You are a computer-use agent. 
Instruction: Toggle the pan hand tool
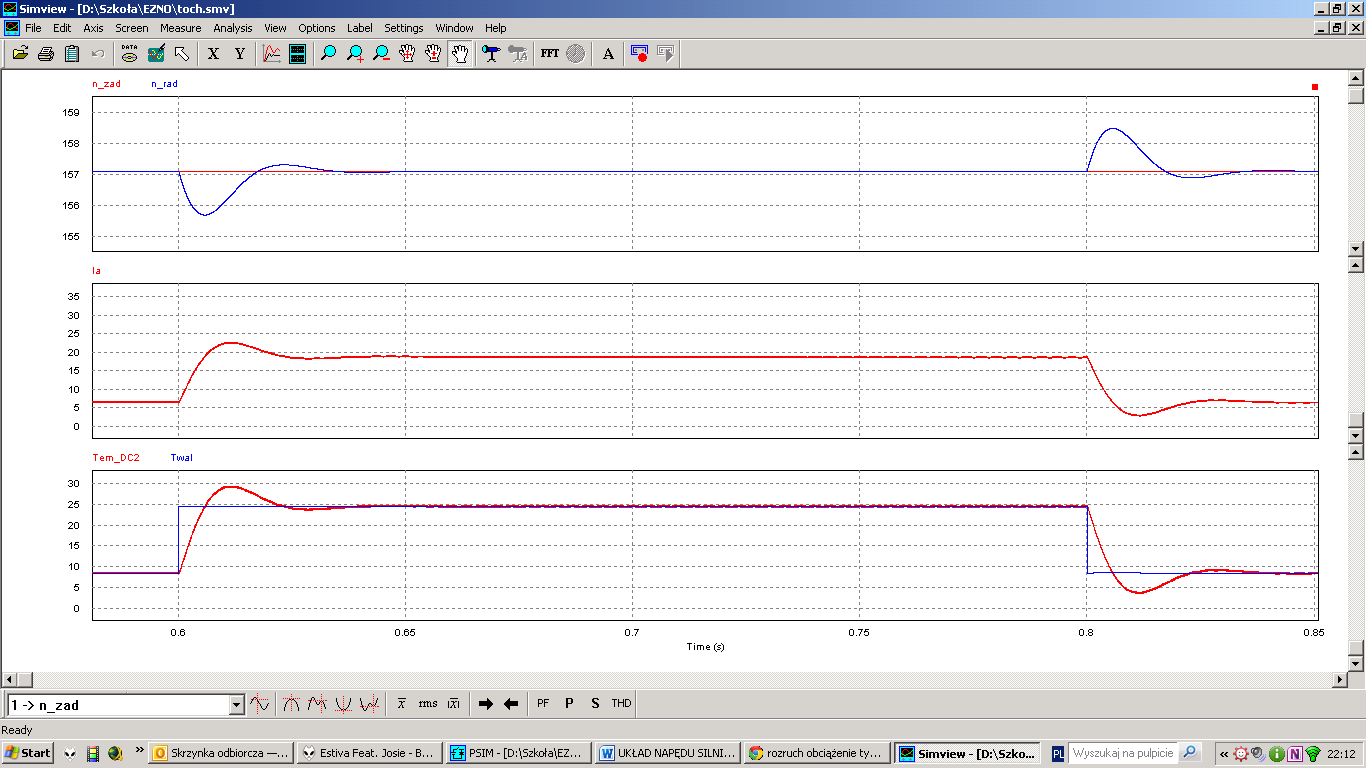point(459,54)
